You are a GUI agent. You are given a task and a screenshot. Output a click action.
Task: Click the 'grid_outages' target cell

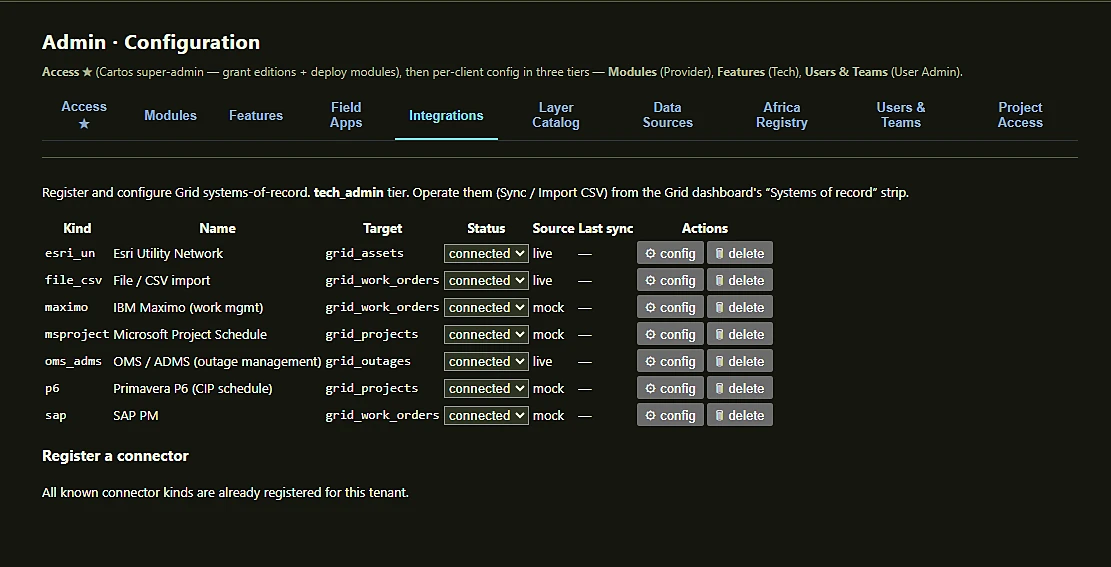(x=368, y=361)
